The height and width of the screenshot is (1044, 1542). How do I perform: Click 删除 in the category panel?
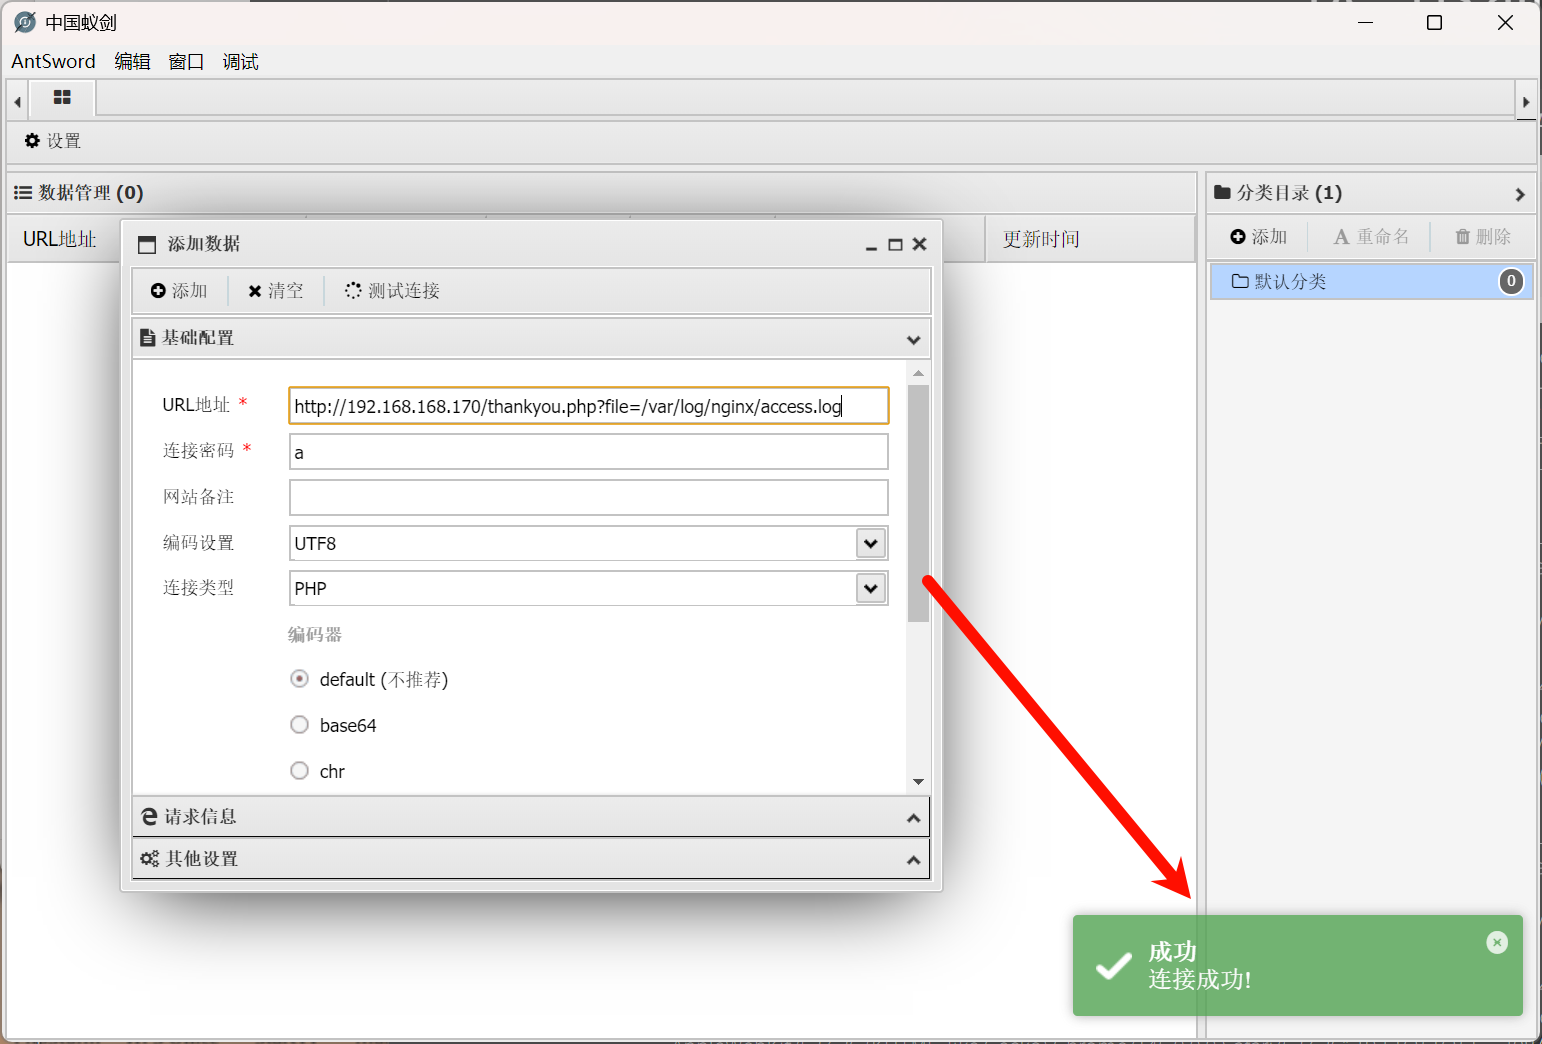pos(1483,237)
